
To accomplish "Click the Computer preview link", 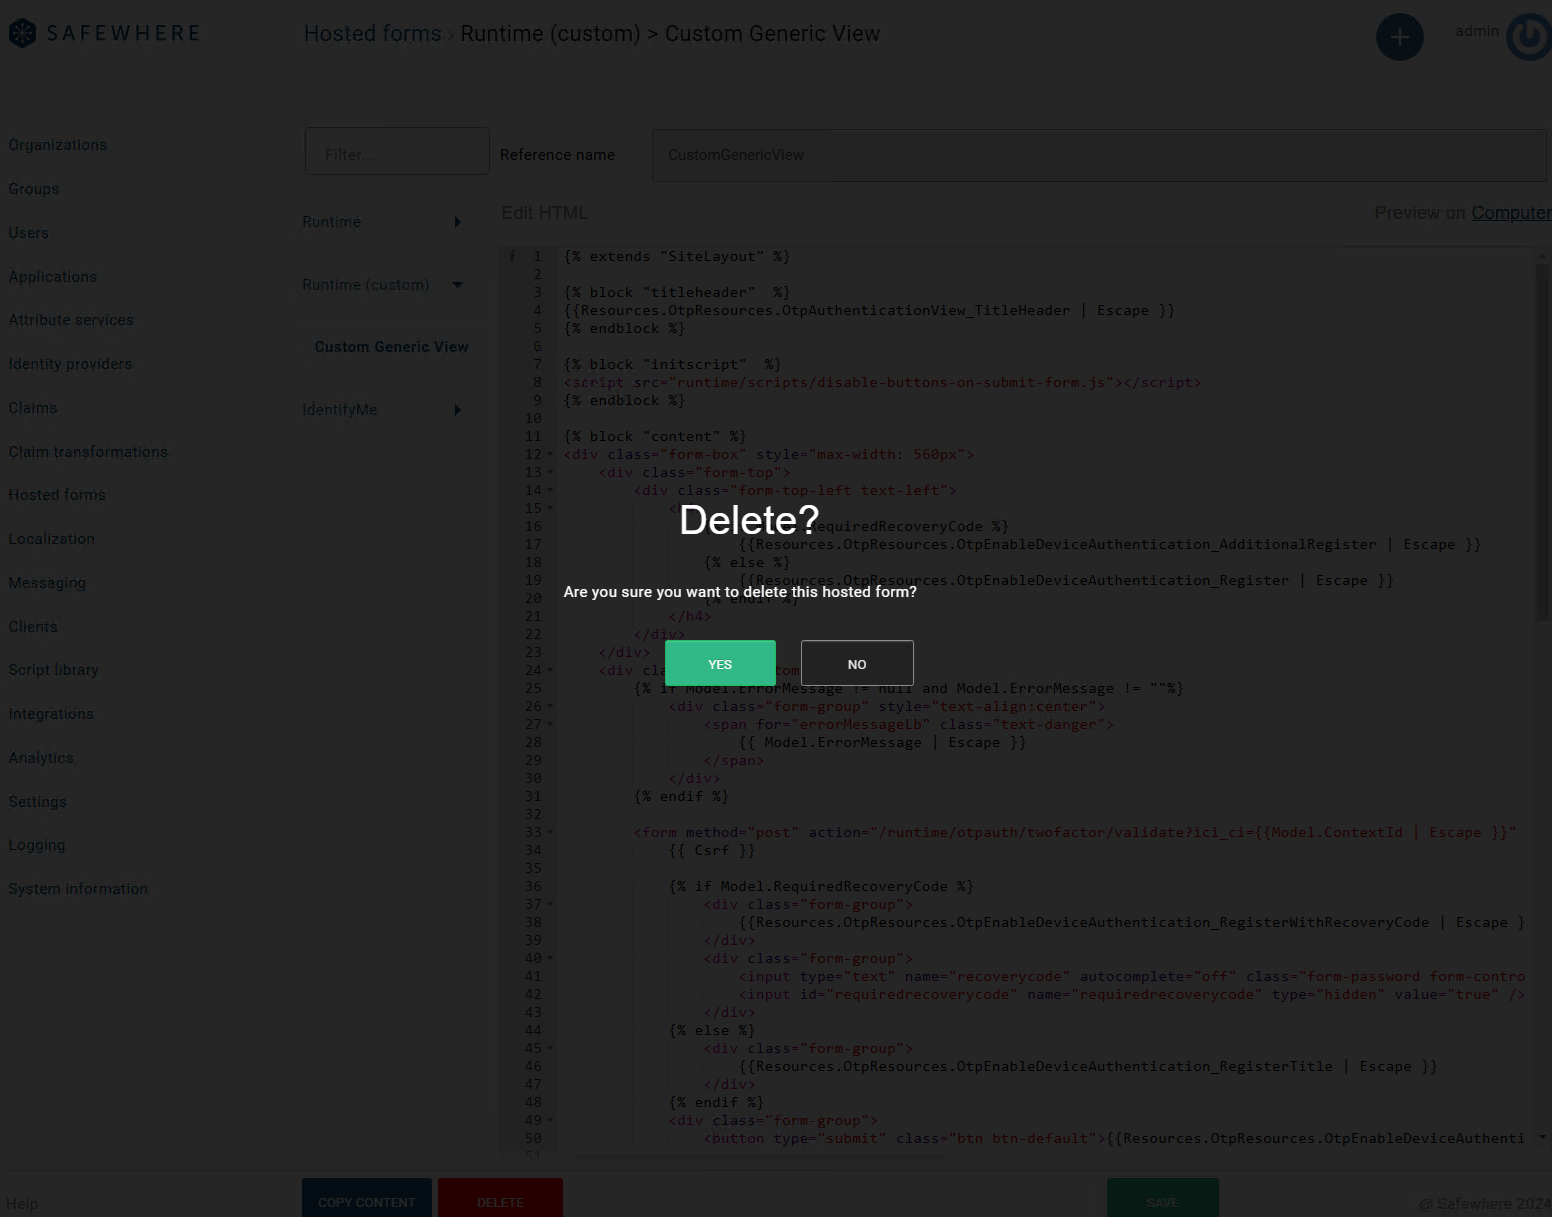I will pyautogui.click(x=1511, y=213).
